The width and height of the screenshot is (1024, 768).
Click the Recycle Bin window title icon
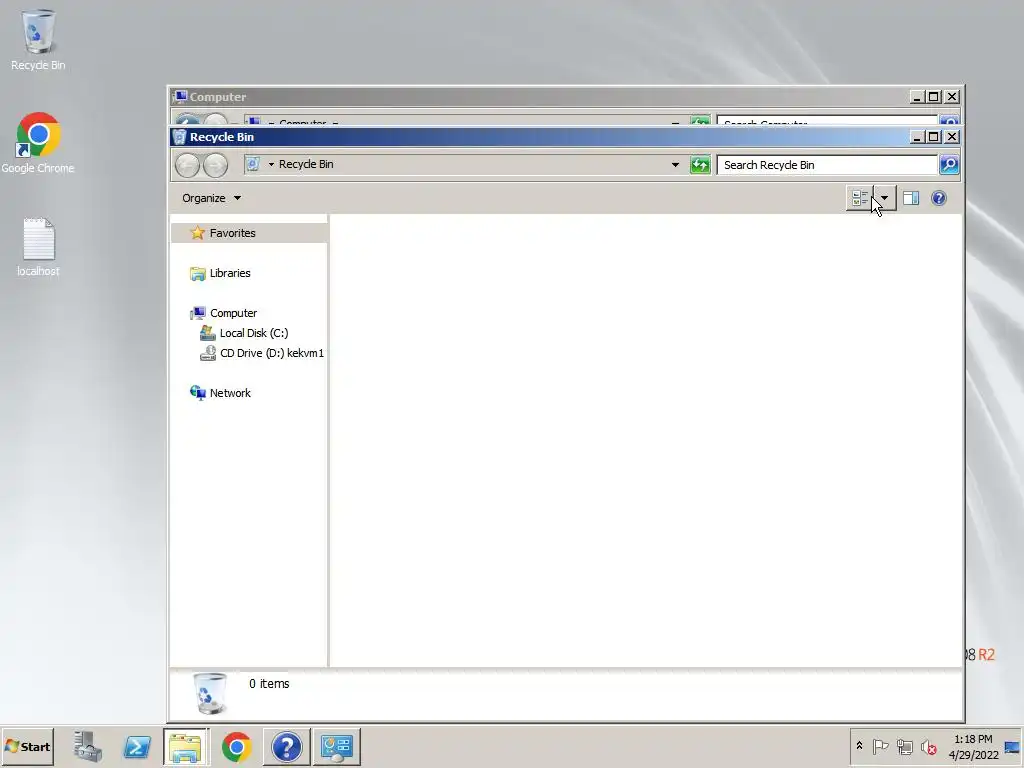click(x=180, y=136)
